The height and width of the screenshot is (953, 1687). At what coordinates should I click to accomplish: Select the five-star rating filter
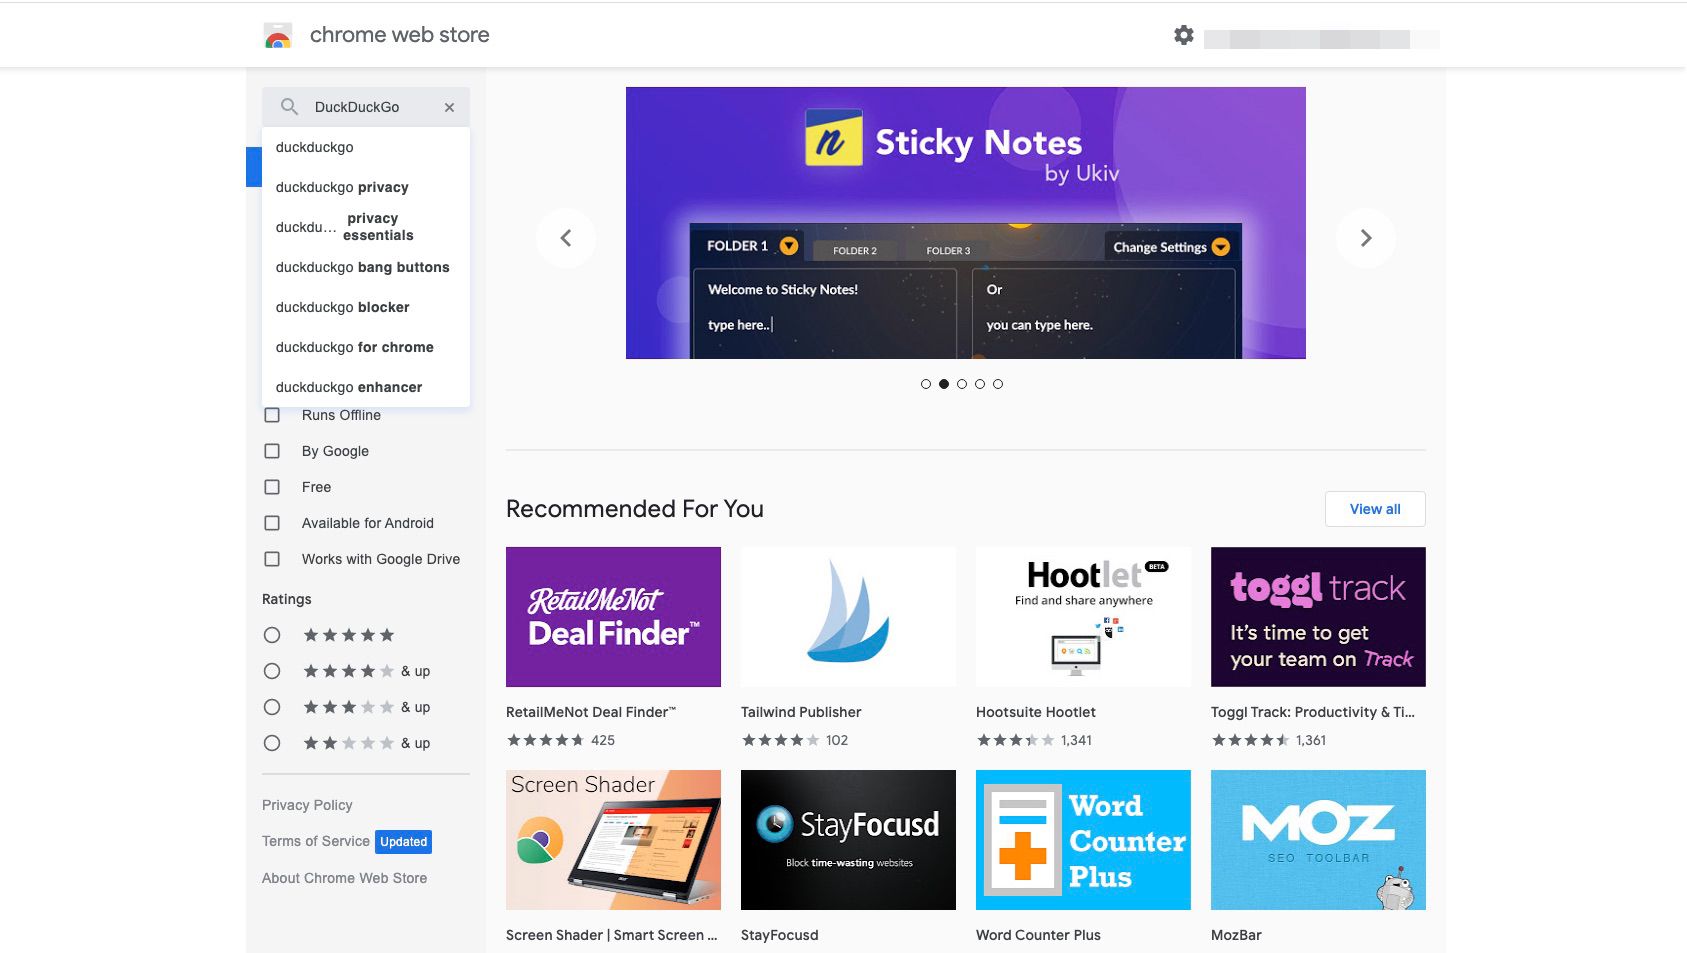click(x=272, y=635)
